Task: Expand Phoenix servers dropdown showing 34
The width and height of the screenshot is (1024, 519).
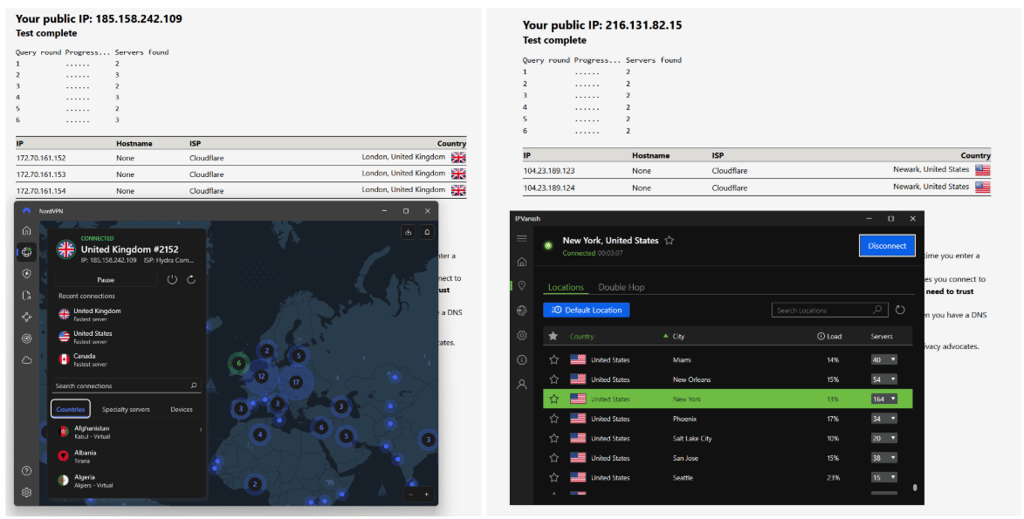Action: coord(884,418)
